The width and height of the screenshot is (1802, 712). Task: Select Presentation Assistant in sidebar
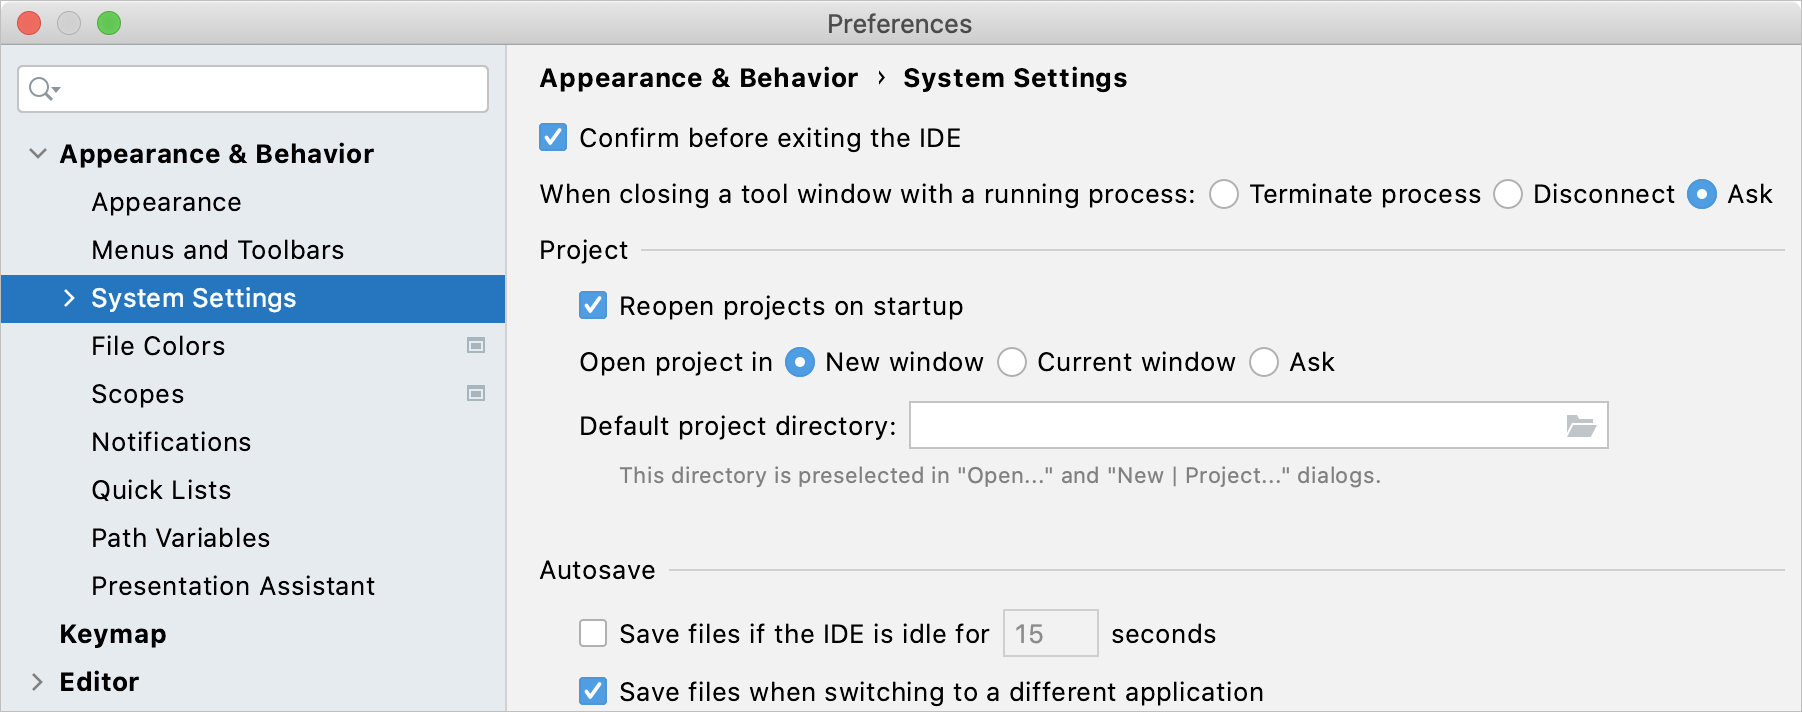(233, 585)
